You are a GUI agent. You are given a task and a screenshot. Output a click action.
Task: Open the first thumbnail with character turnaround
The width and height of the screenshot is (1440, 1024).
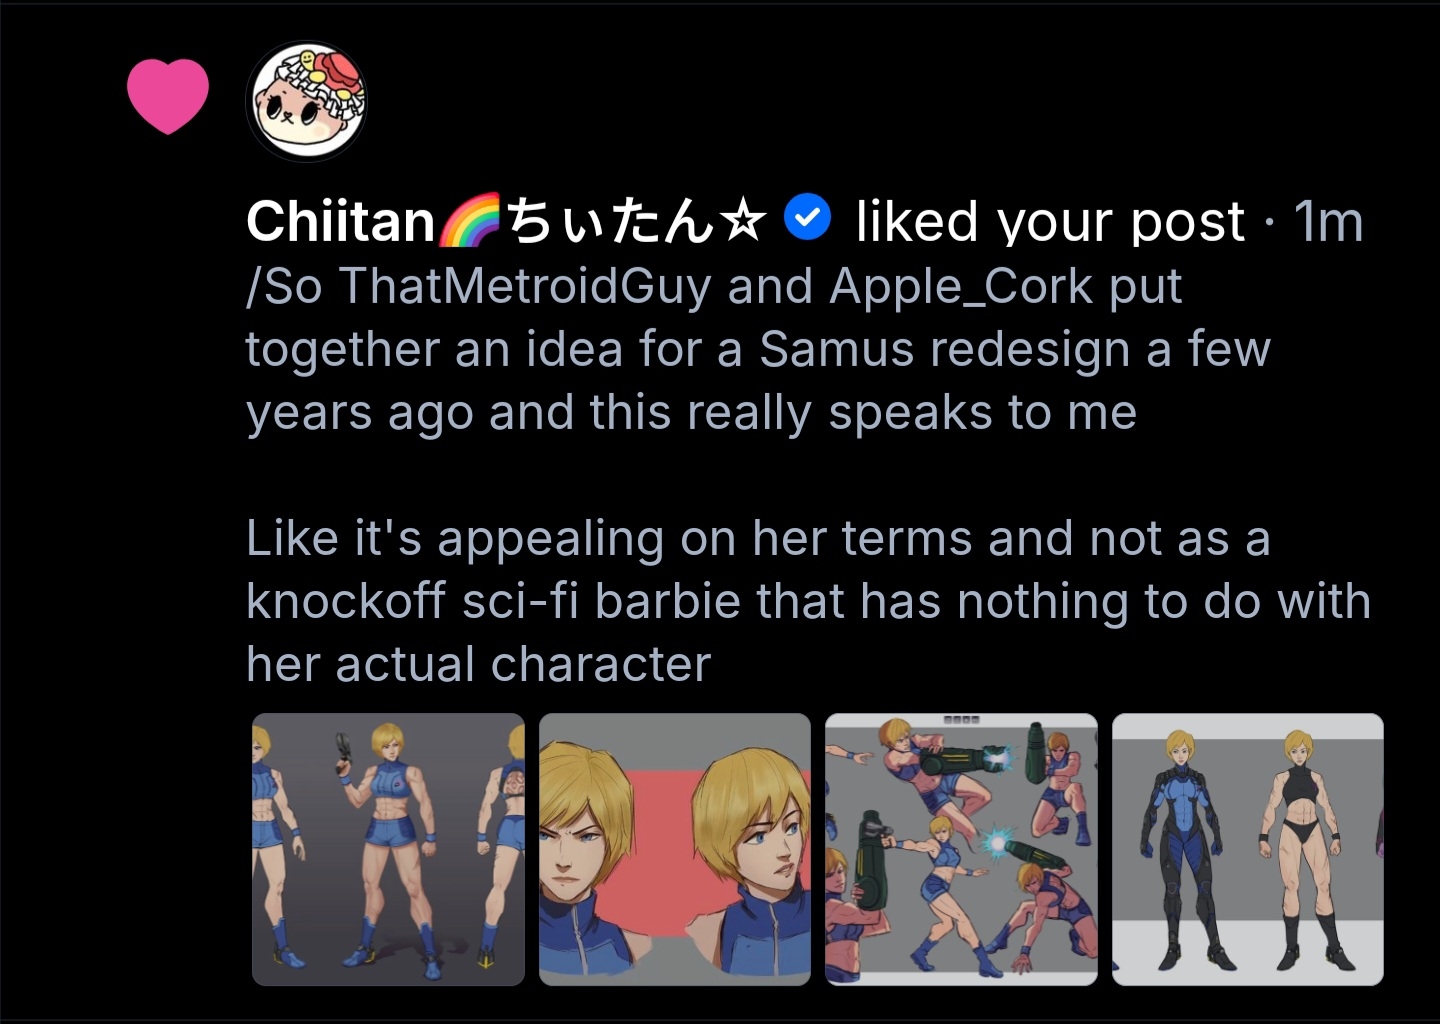[388, 849]
